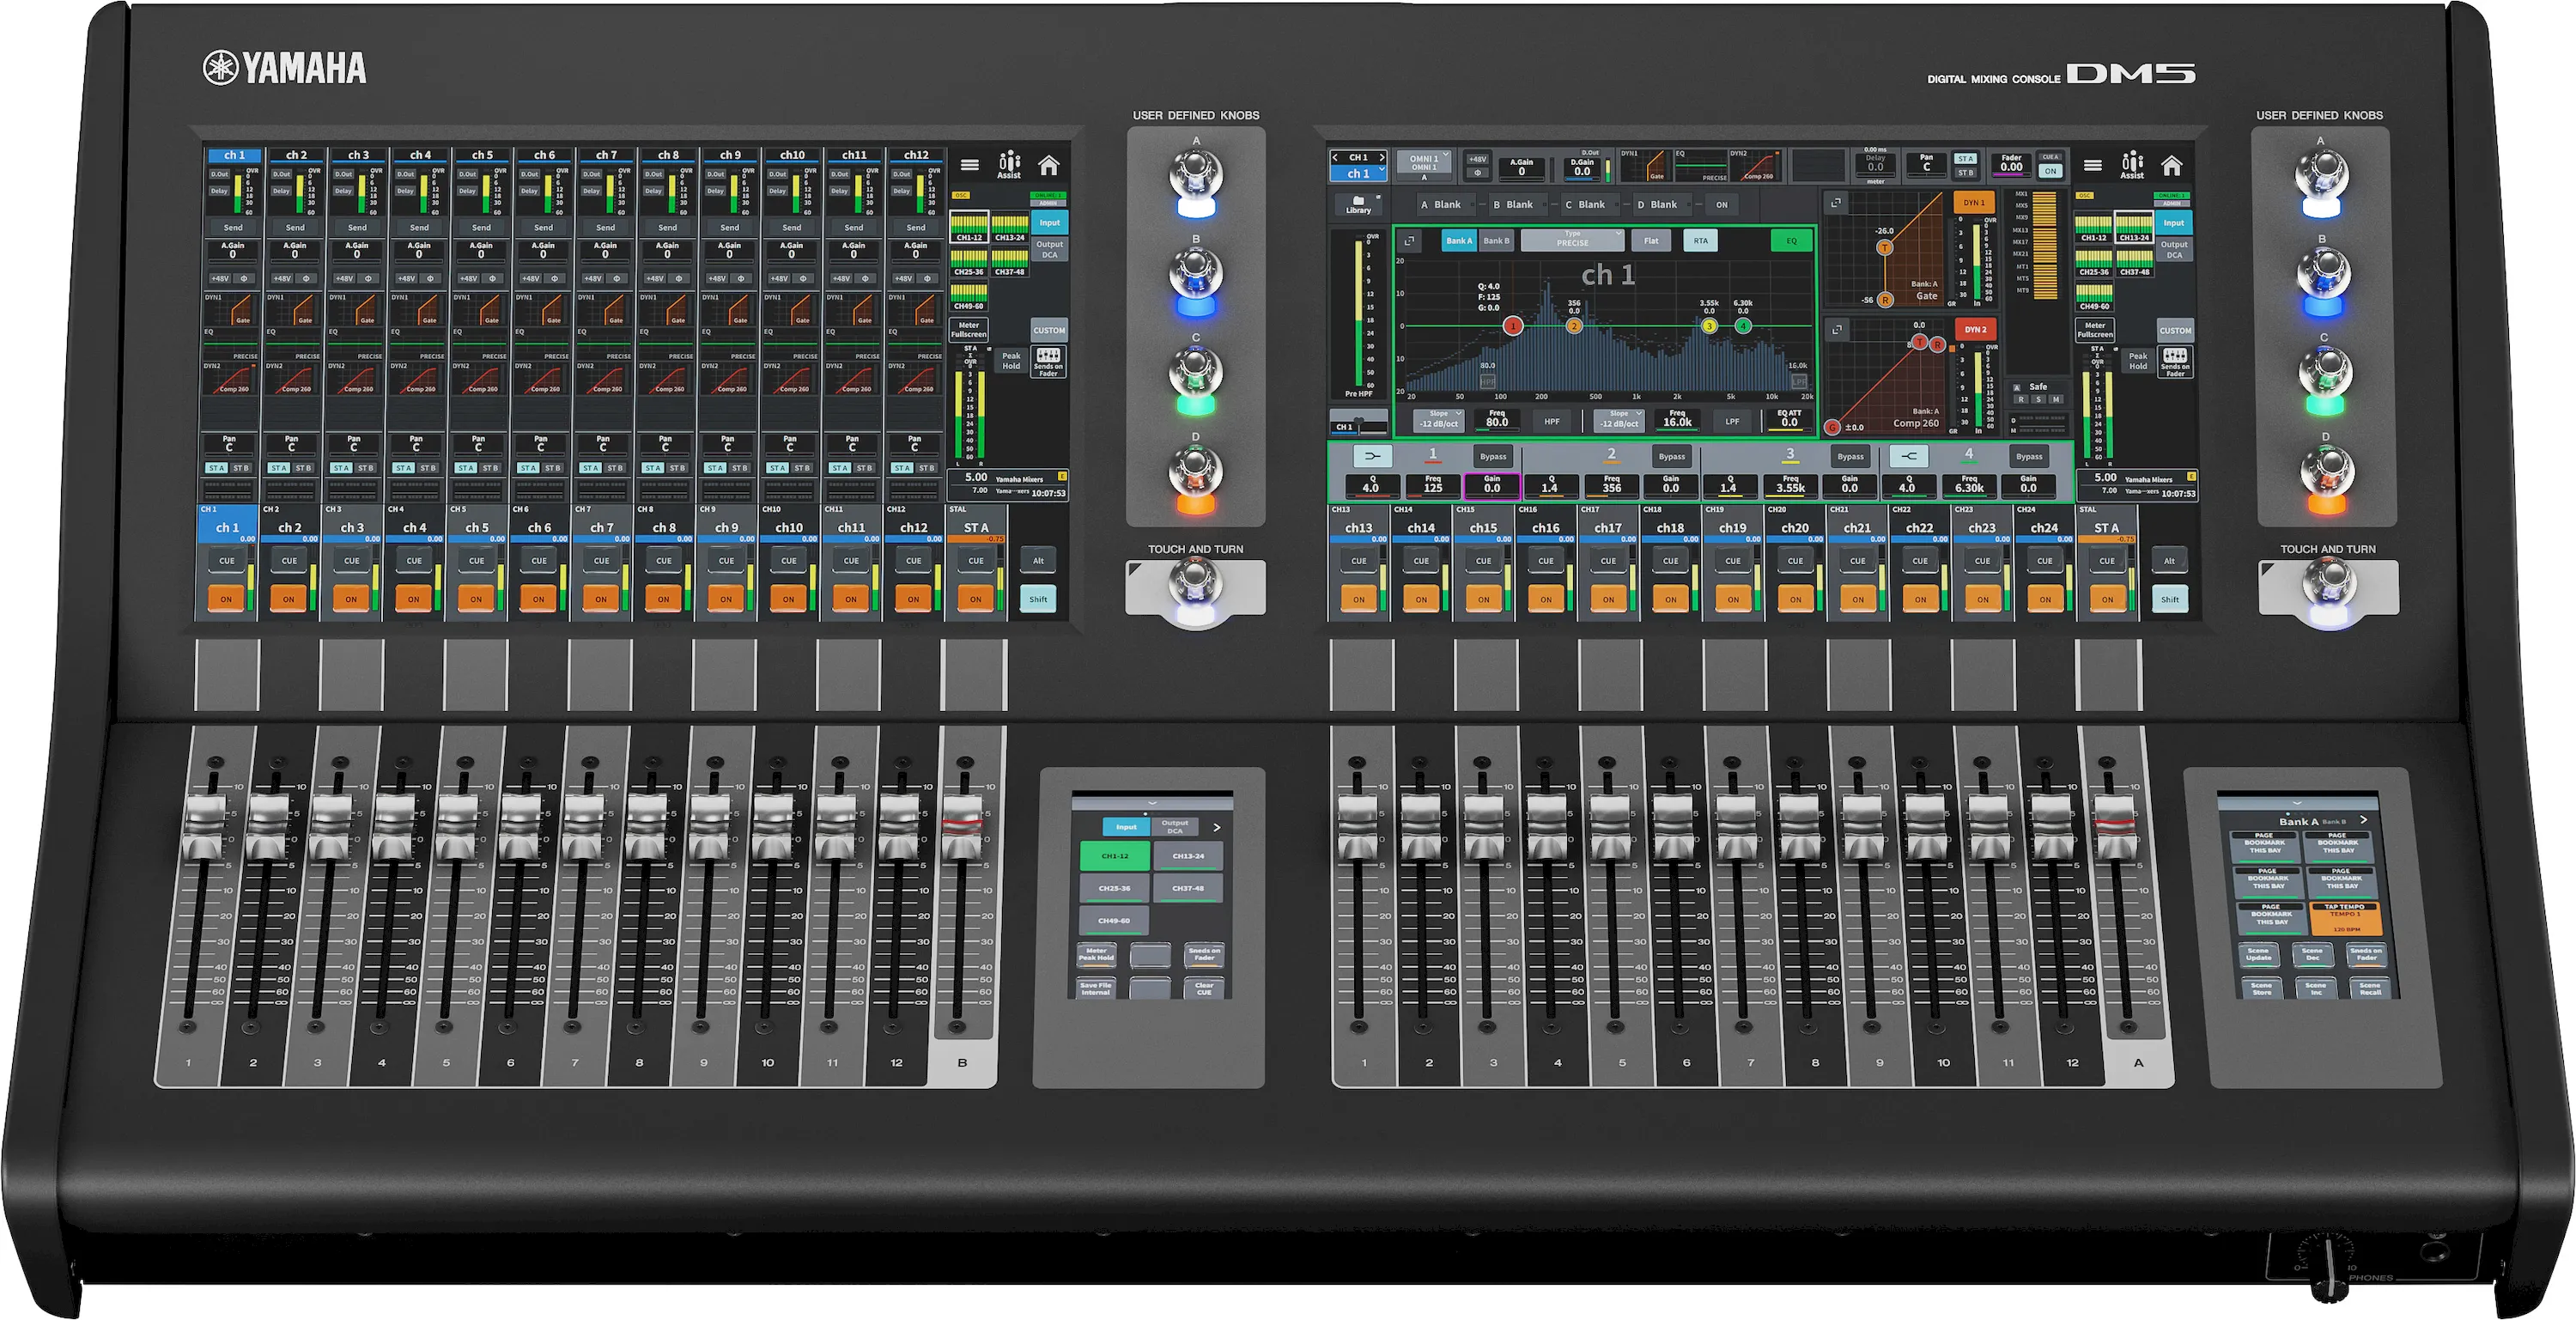Tap Sends on Fader icon, right touchscreen

(x=2175, y=362)
